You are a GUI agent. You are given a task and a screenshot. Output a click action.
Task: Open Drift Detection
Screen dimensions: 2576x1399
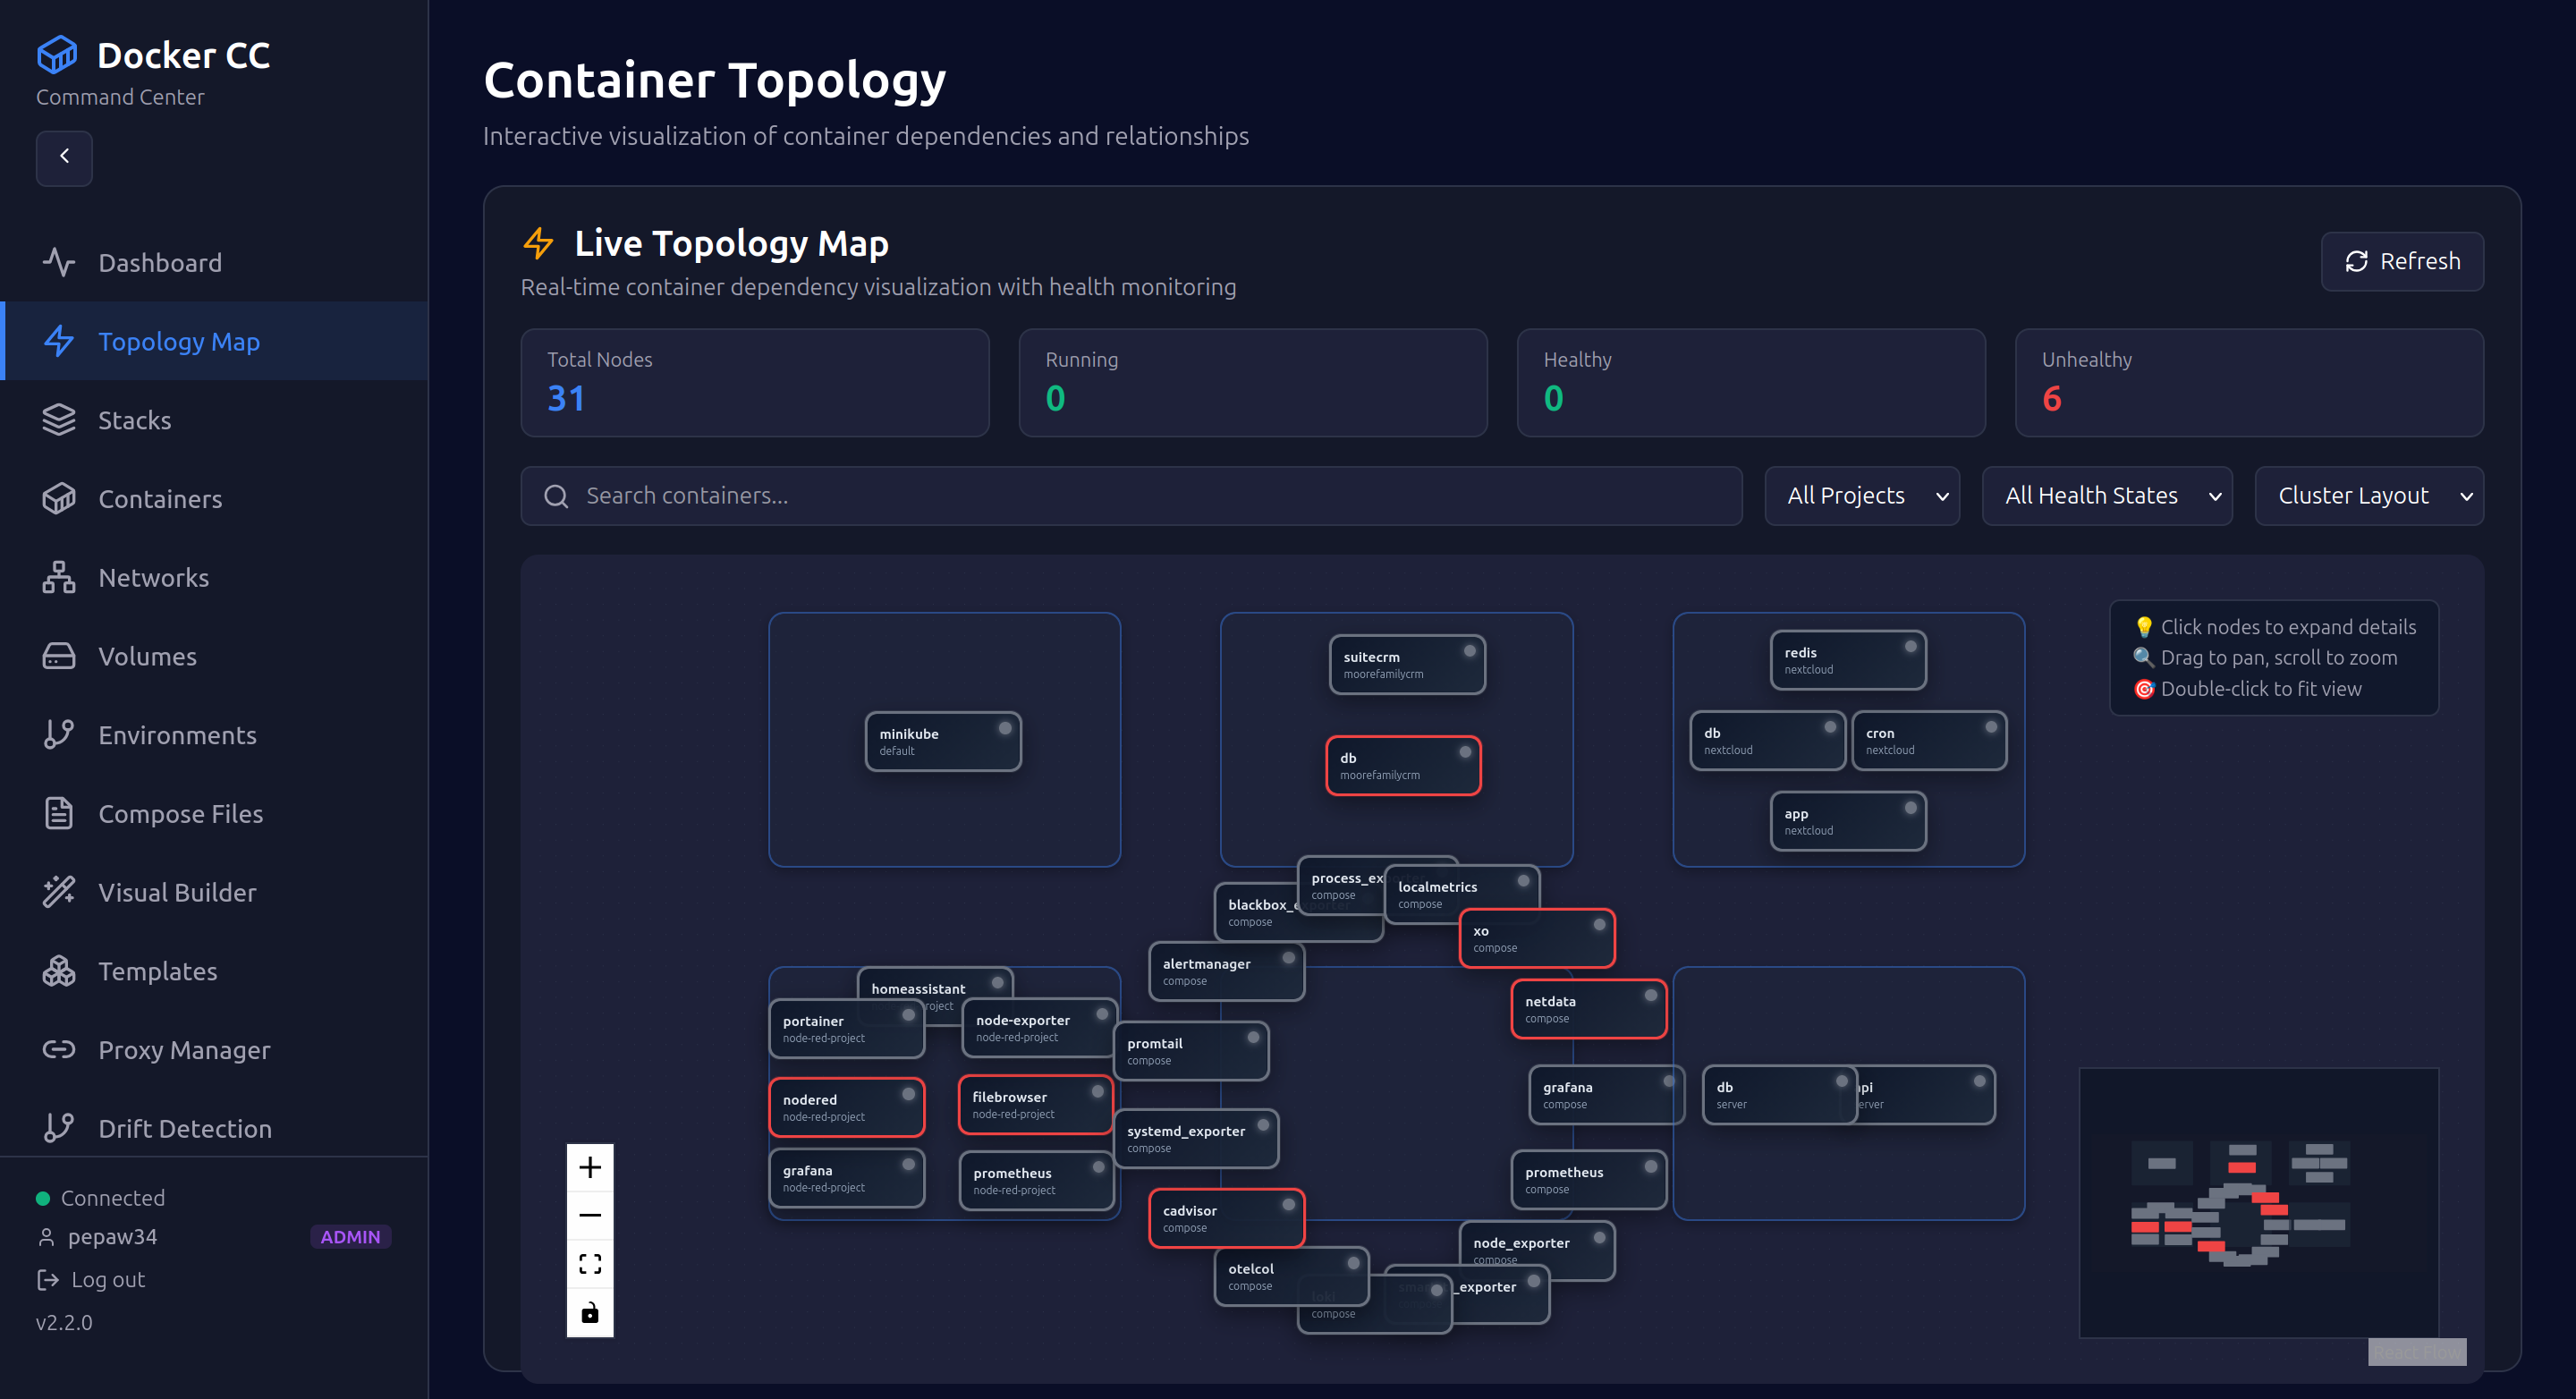(x=185, y=1128)
